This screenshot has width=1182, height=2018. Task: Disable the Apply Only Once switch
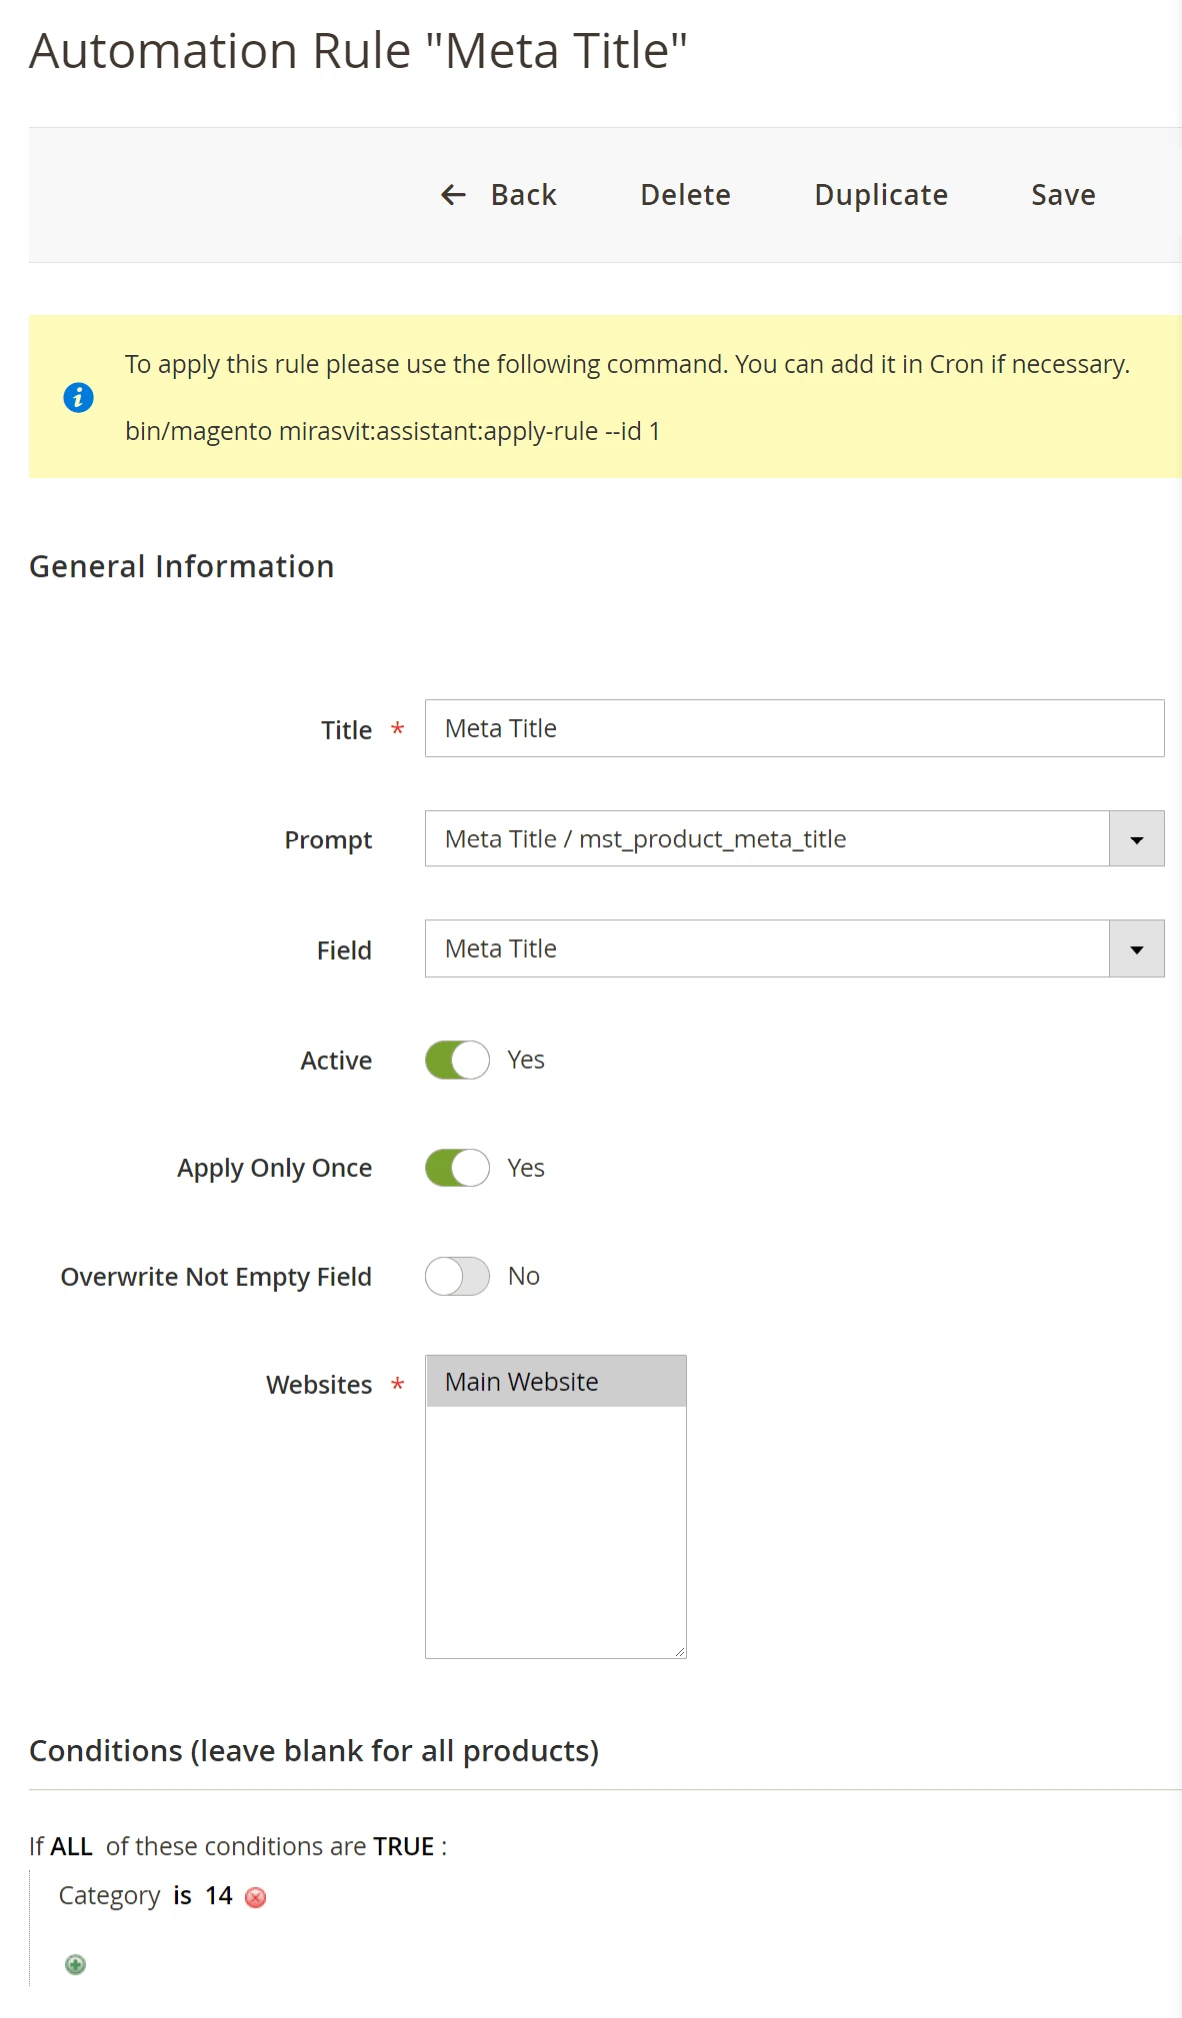[x=457, y=1168]
